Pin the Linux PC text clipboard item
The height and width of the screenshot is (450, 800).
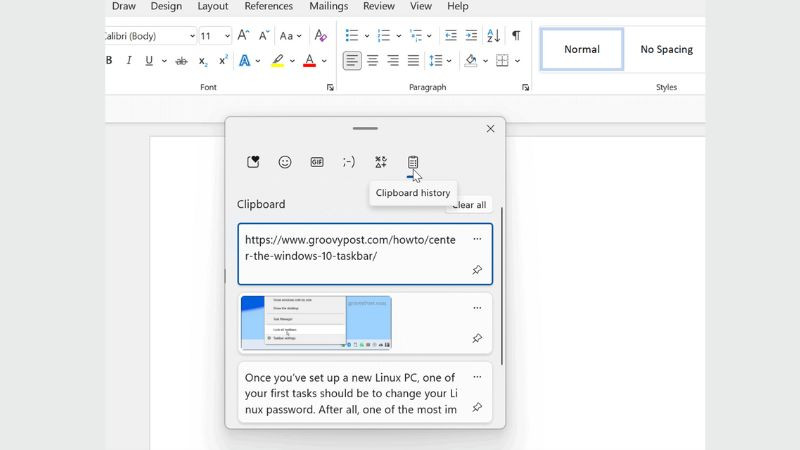coord(477,407)
